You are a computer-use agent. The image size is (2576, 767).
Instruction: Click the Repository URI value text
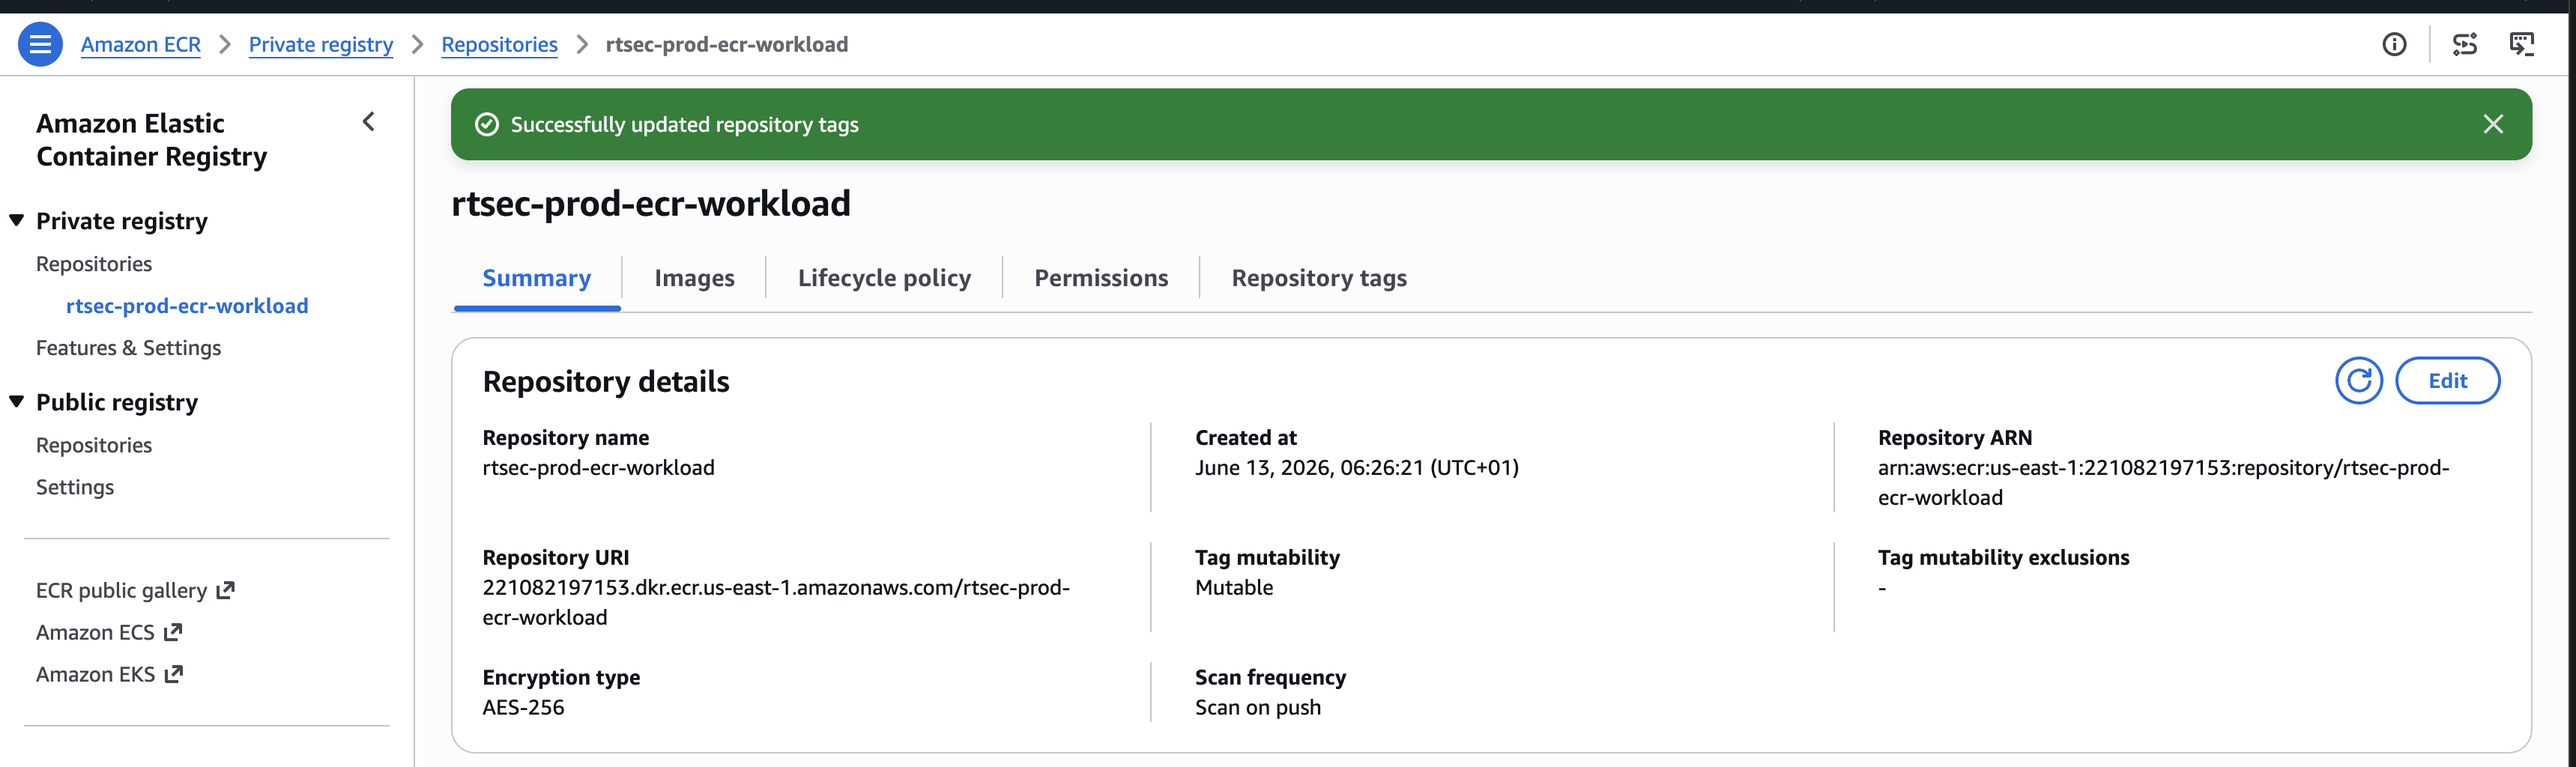click(776, 603)
